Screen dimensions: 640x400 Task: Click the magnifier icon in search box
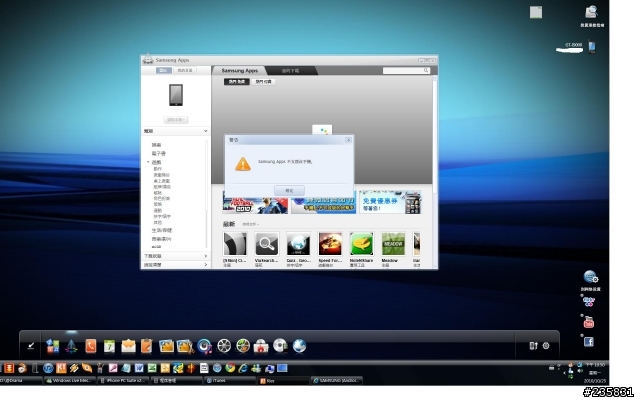(x=426, y=71)
